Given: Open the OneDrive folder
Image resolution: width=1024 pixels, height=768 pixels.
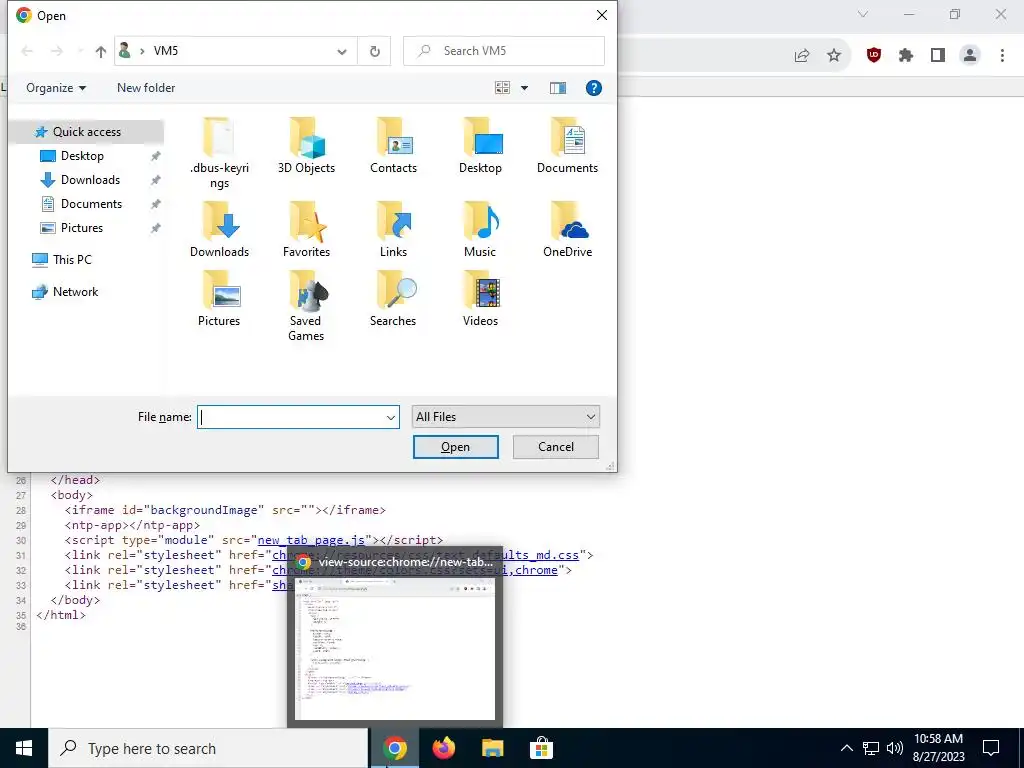Looking at the screenshot, I should [568, 229].
